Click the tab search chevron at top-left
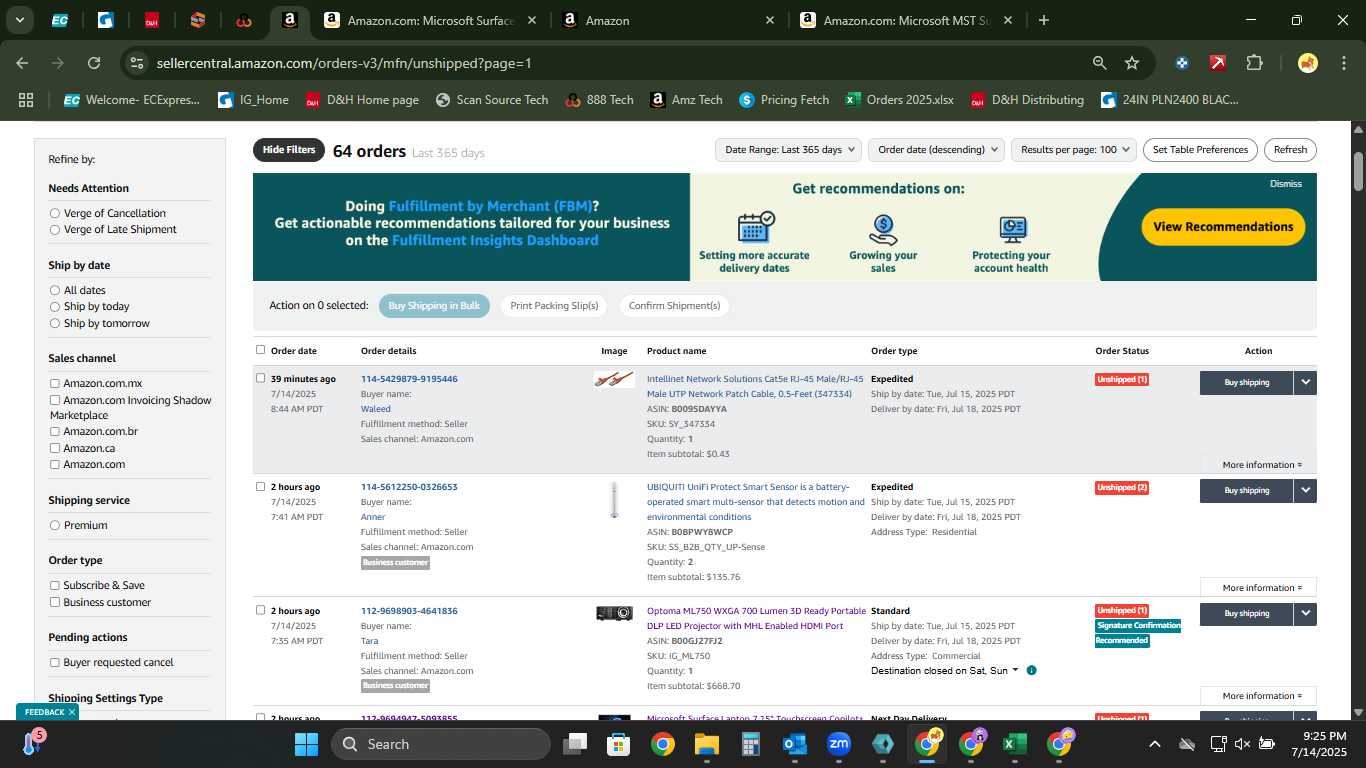Viewport: 1366px width, 768px height. point(19,20)
